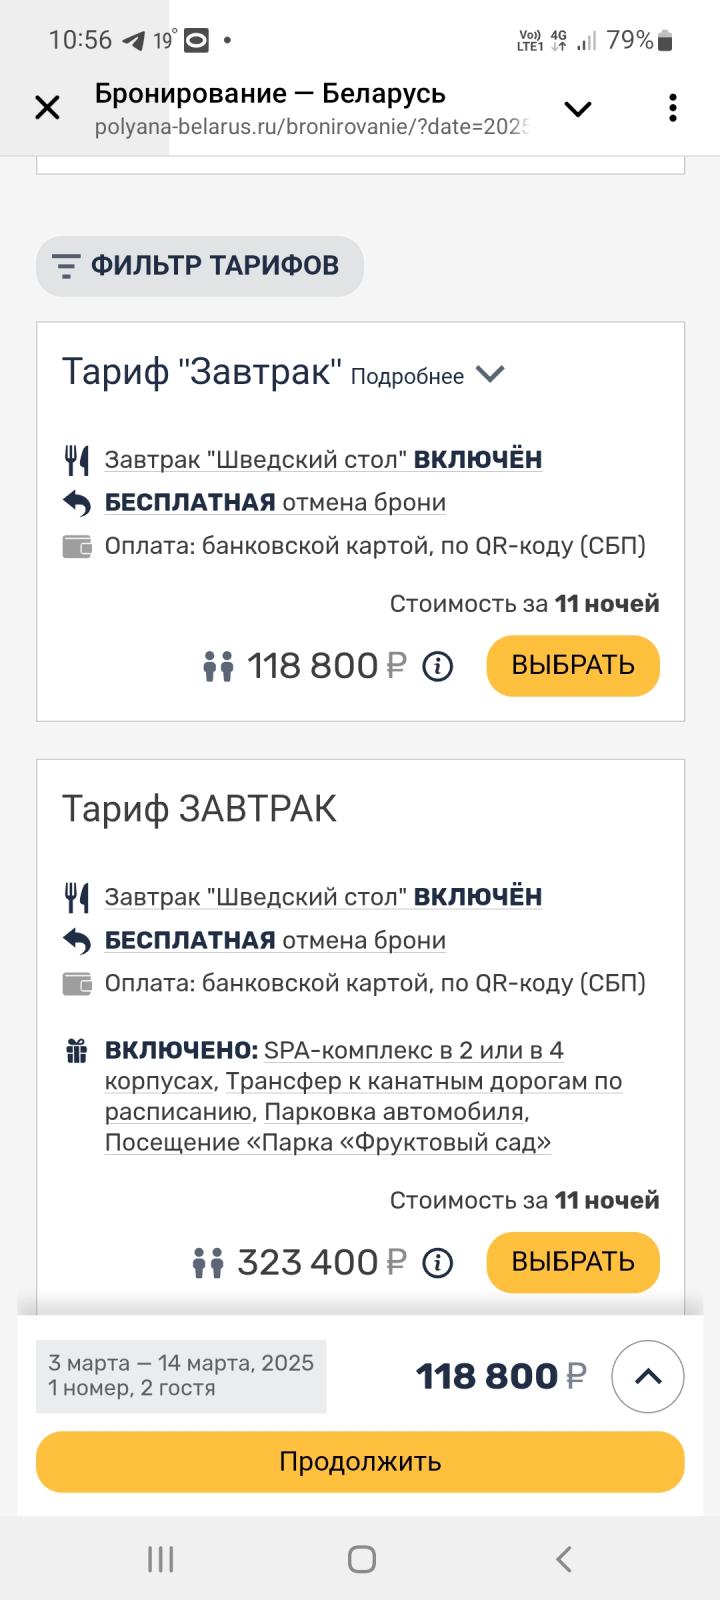Open the БЕСПЛАТНАЯ отмена брони link in first tariff
720x1600 pixels.
275,502
